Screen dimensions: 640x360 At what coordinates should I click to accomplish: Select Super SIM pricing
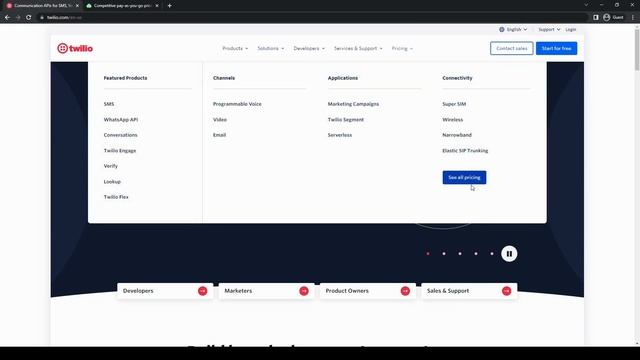[x=454, y=104]
